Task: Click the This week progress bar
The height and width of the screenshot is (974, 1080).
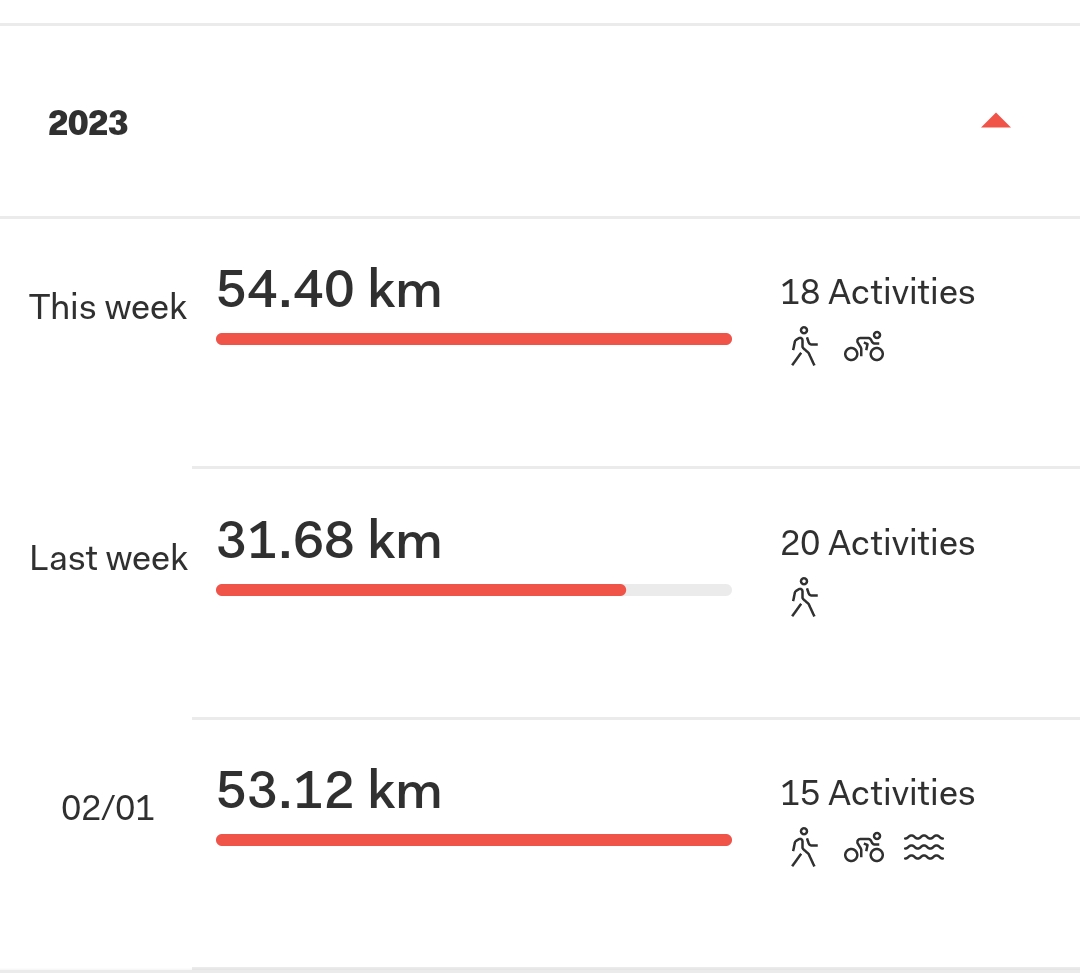Action: [x=474, y=339]
